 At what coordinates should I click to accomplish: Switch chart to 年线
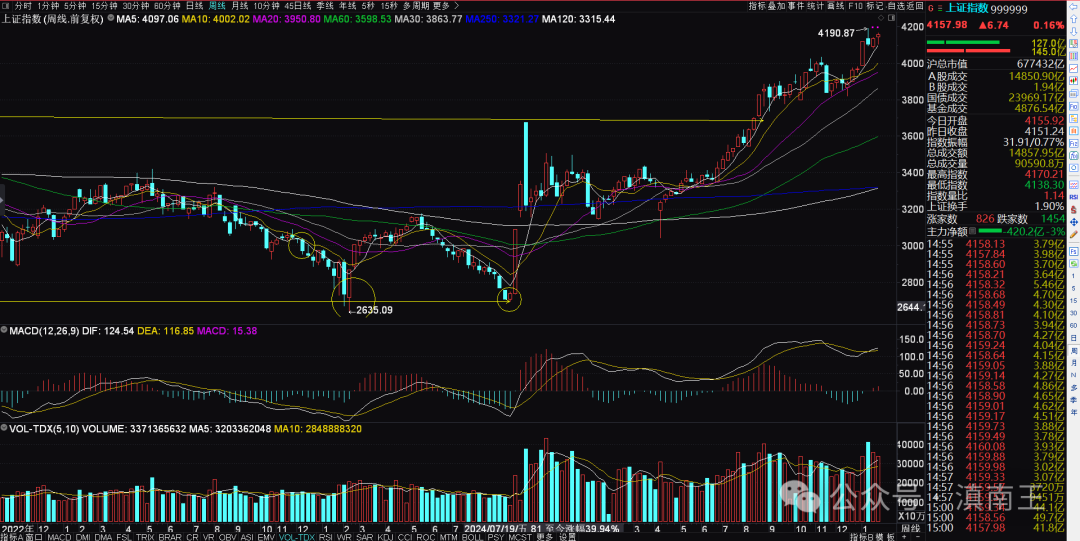pyautogui.click(x=347, y=6)
